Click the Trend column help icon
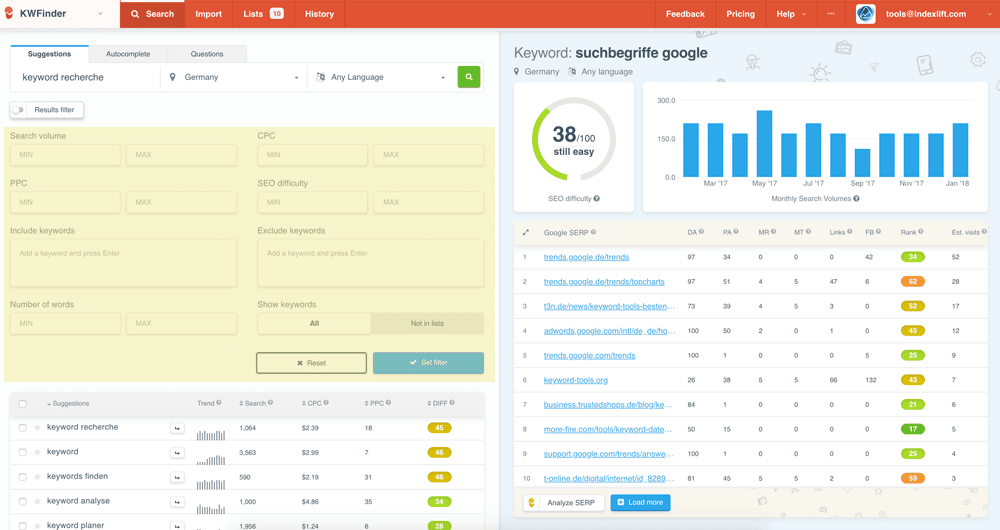 pos(219,403)
